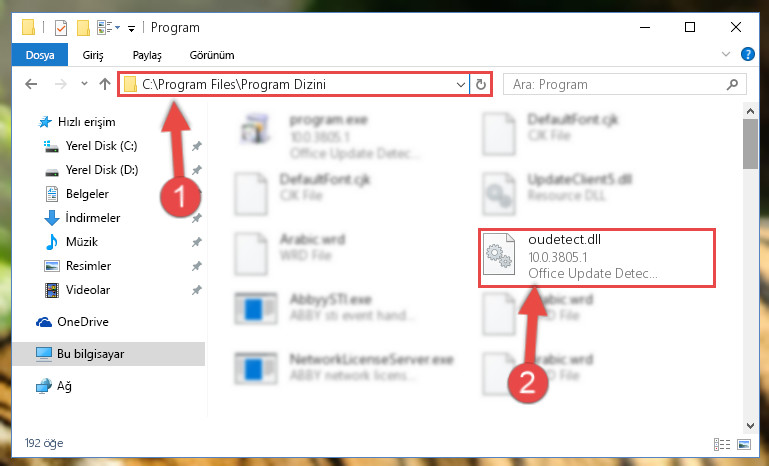Switch to details view layout icon
The width and height of the screenshot is (769, 466).
(721, 444)
